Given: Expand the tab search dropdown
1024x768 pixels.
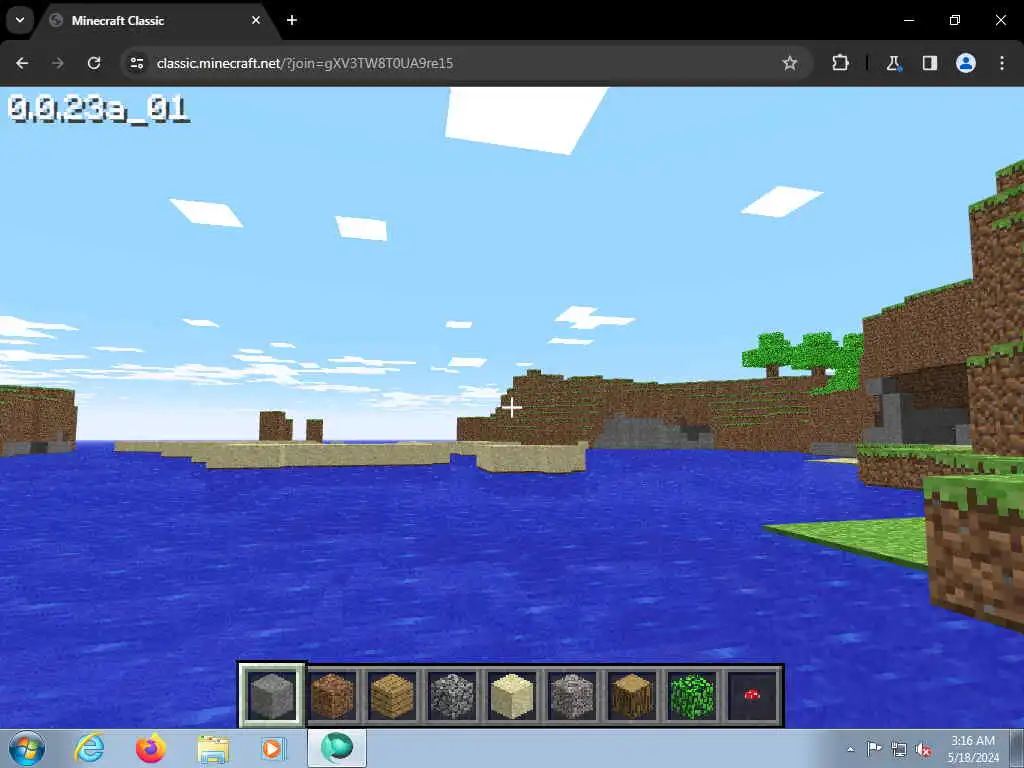Looking at the screenshot, I should coord(20,20).
